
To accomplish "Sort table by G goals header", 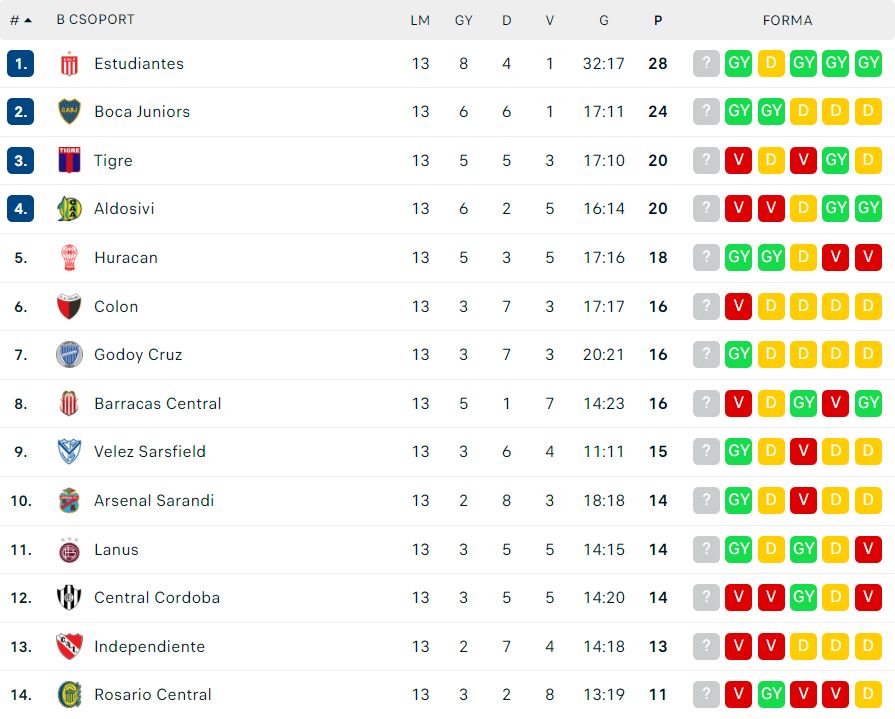I will [x=603, y=21].
